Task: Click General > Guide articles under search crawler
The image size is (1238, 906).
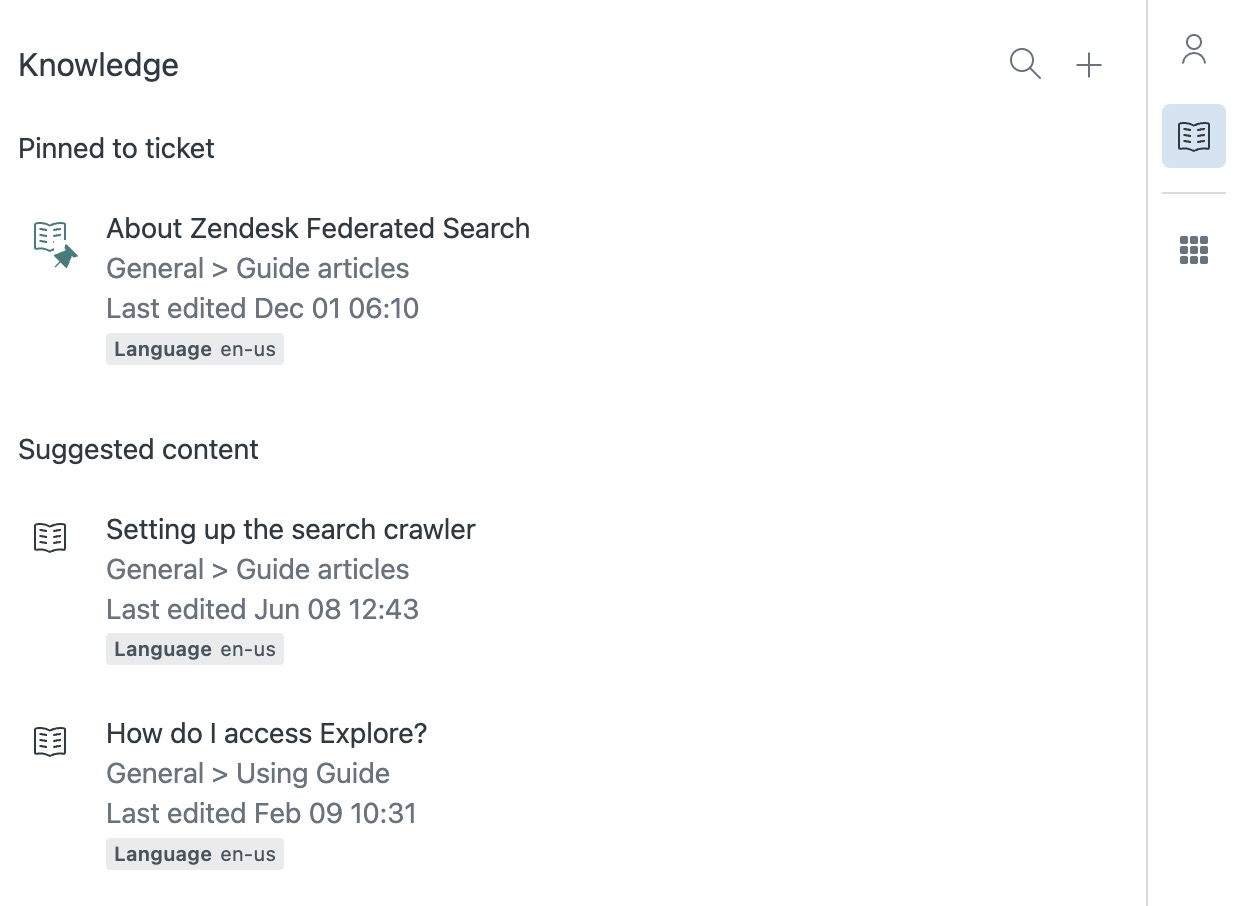Action: click(257, 569)
